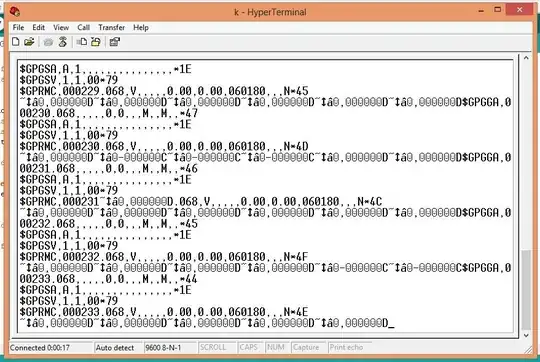The image size is (540, 362).
Task: Click the Open file folder icon
Action: pos(30,42)
